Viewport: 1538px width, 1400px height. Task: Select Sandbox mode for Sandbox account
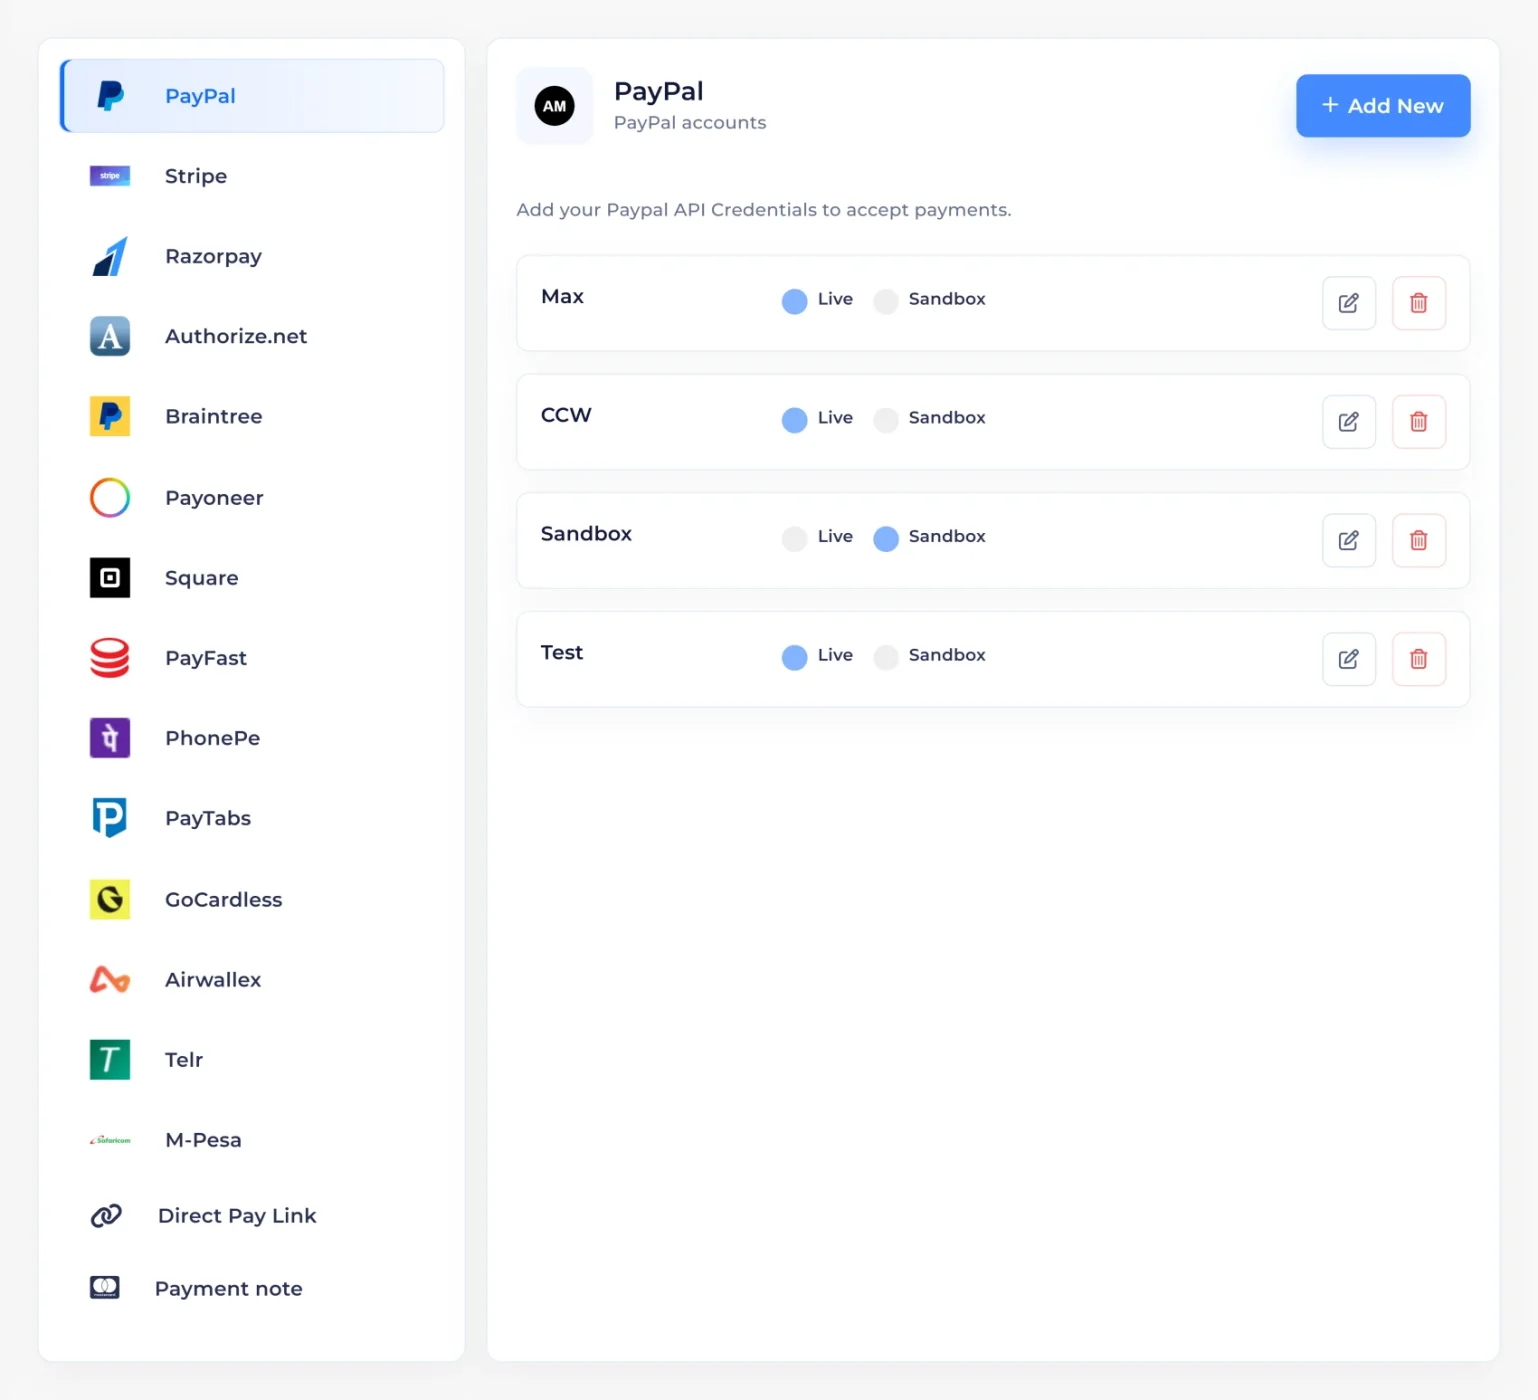[886, 539]
